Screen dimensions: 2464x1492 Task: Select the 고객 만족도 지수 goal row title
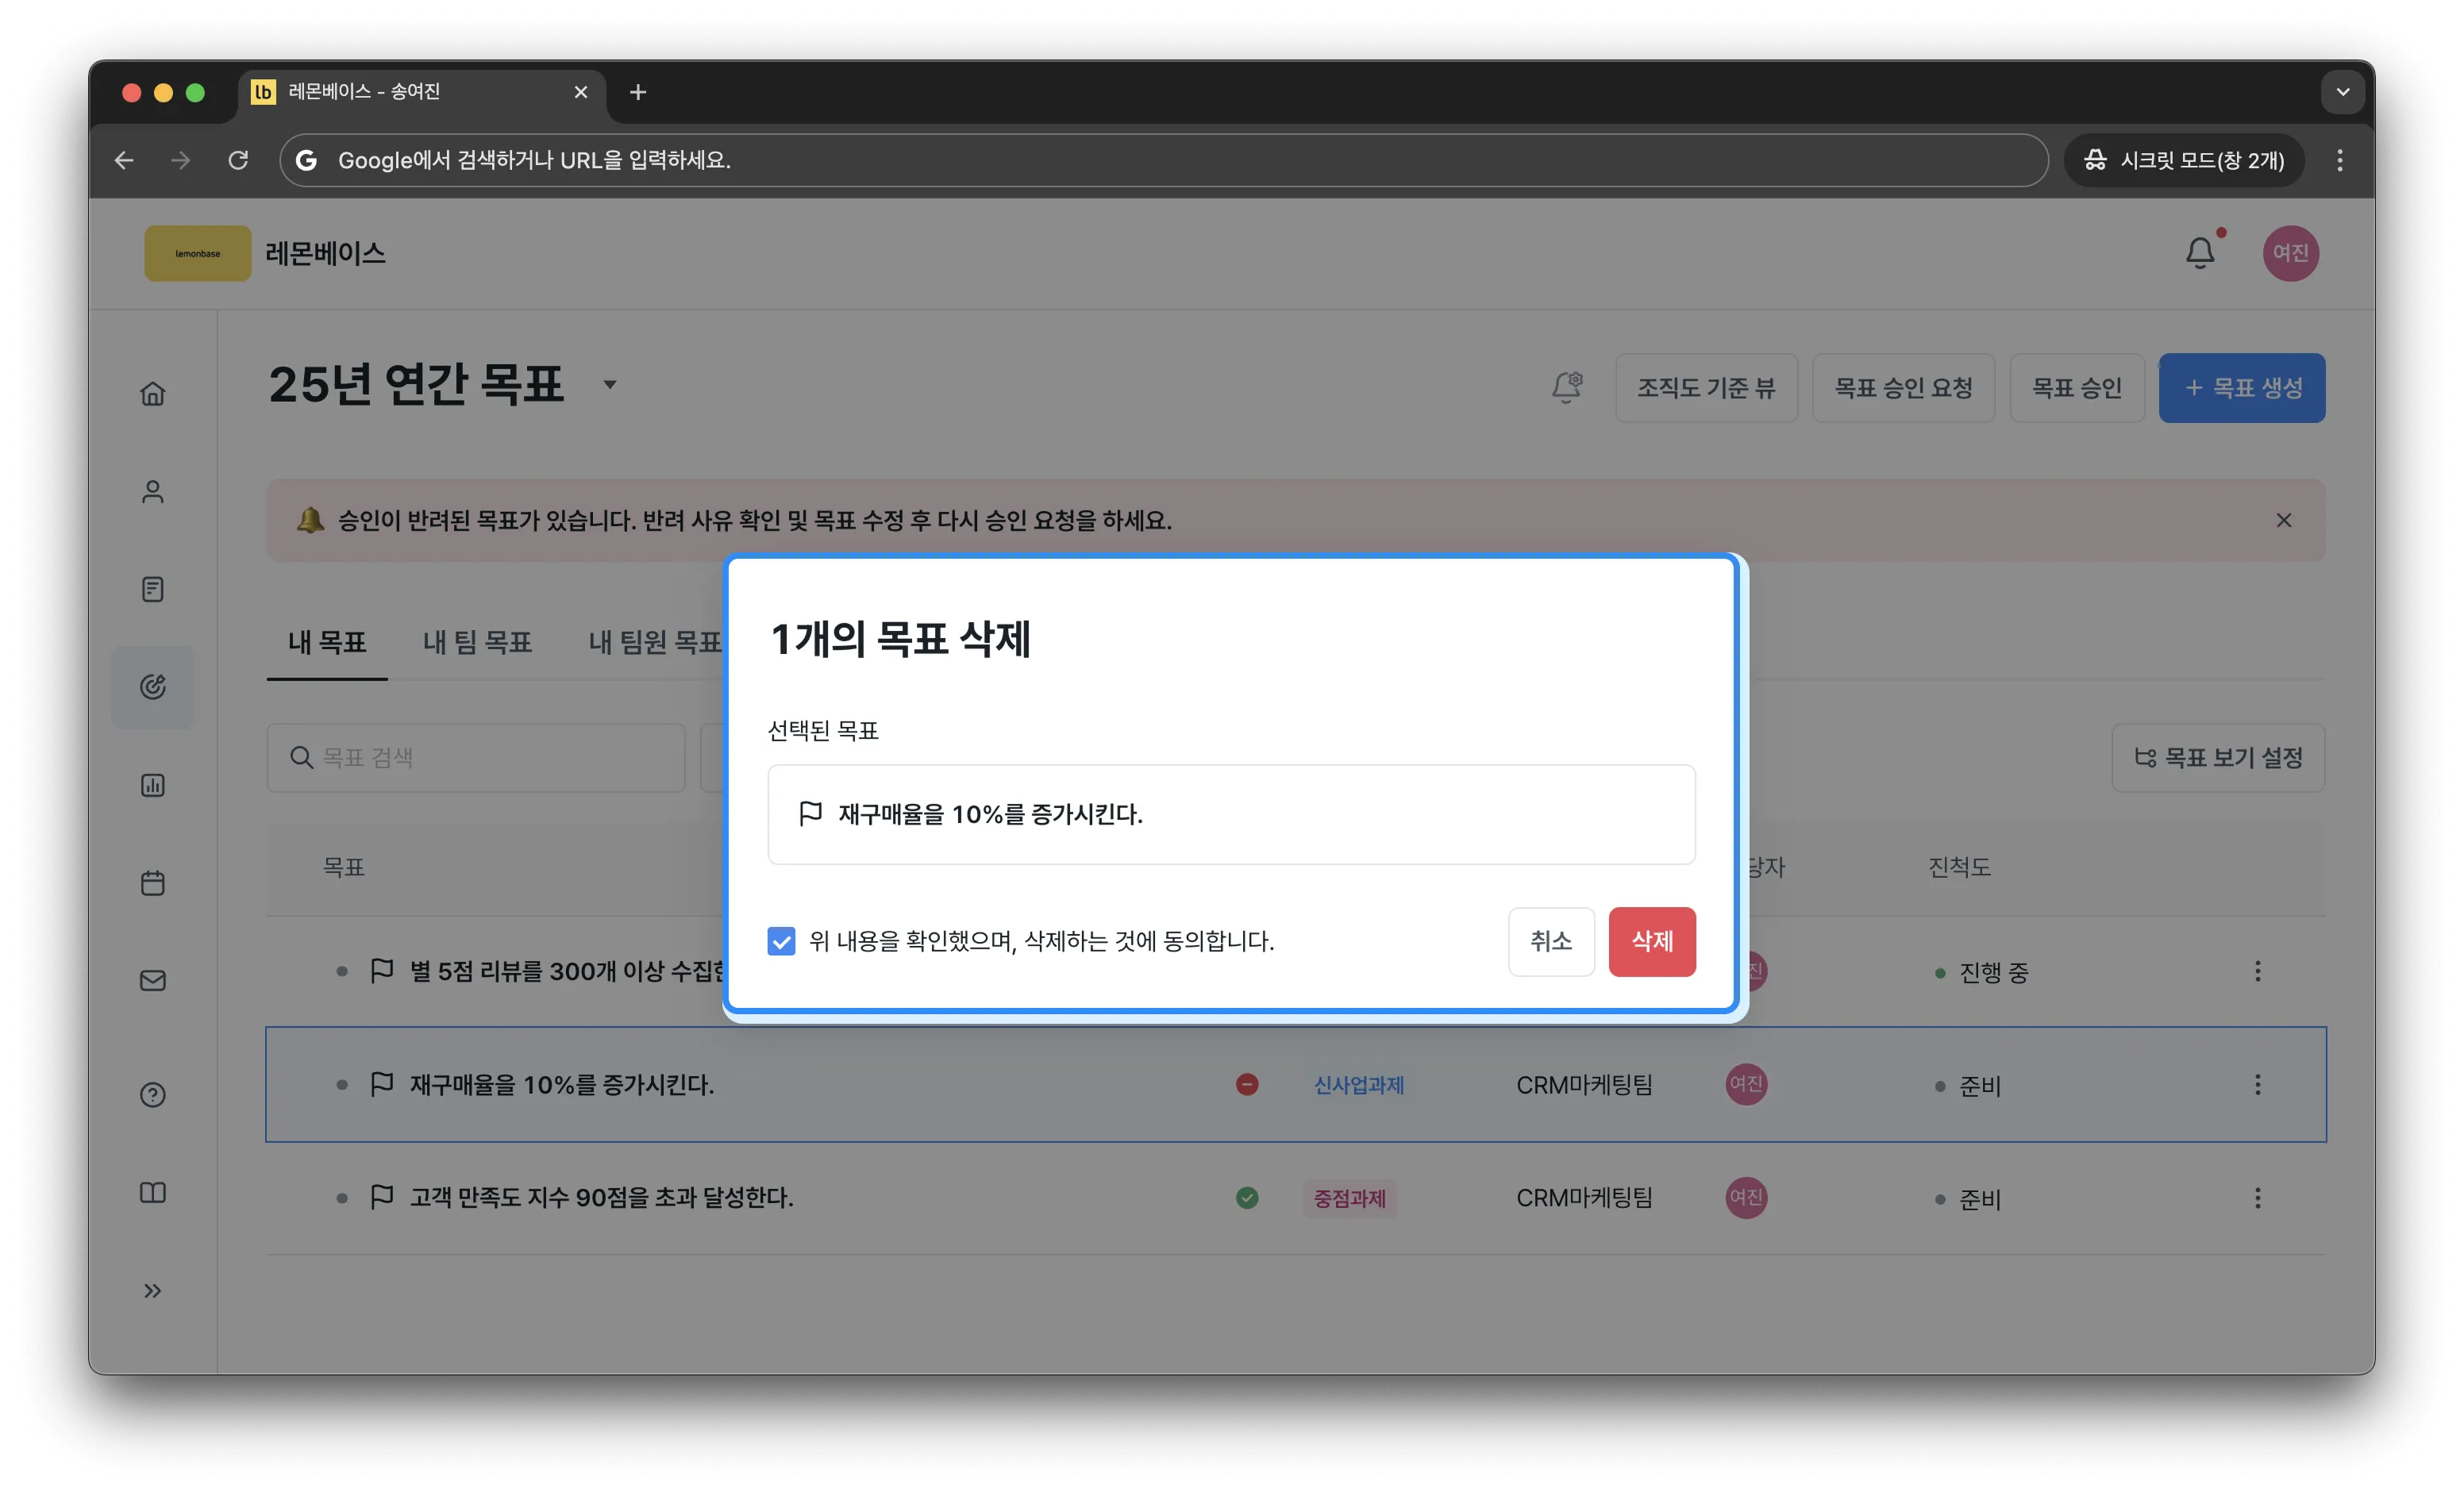pyautogui.click(x=601, y=1198)
